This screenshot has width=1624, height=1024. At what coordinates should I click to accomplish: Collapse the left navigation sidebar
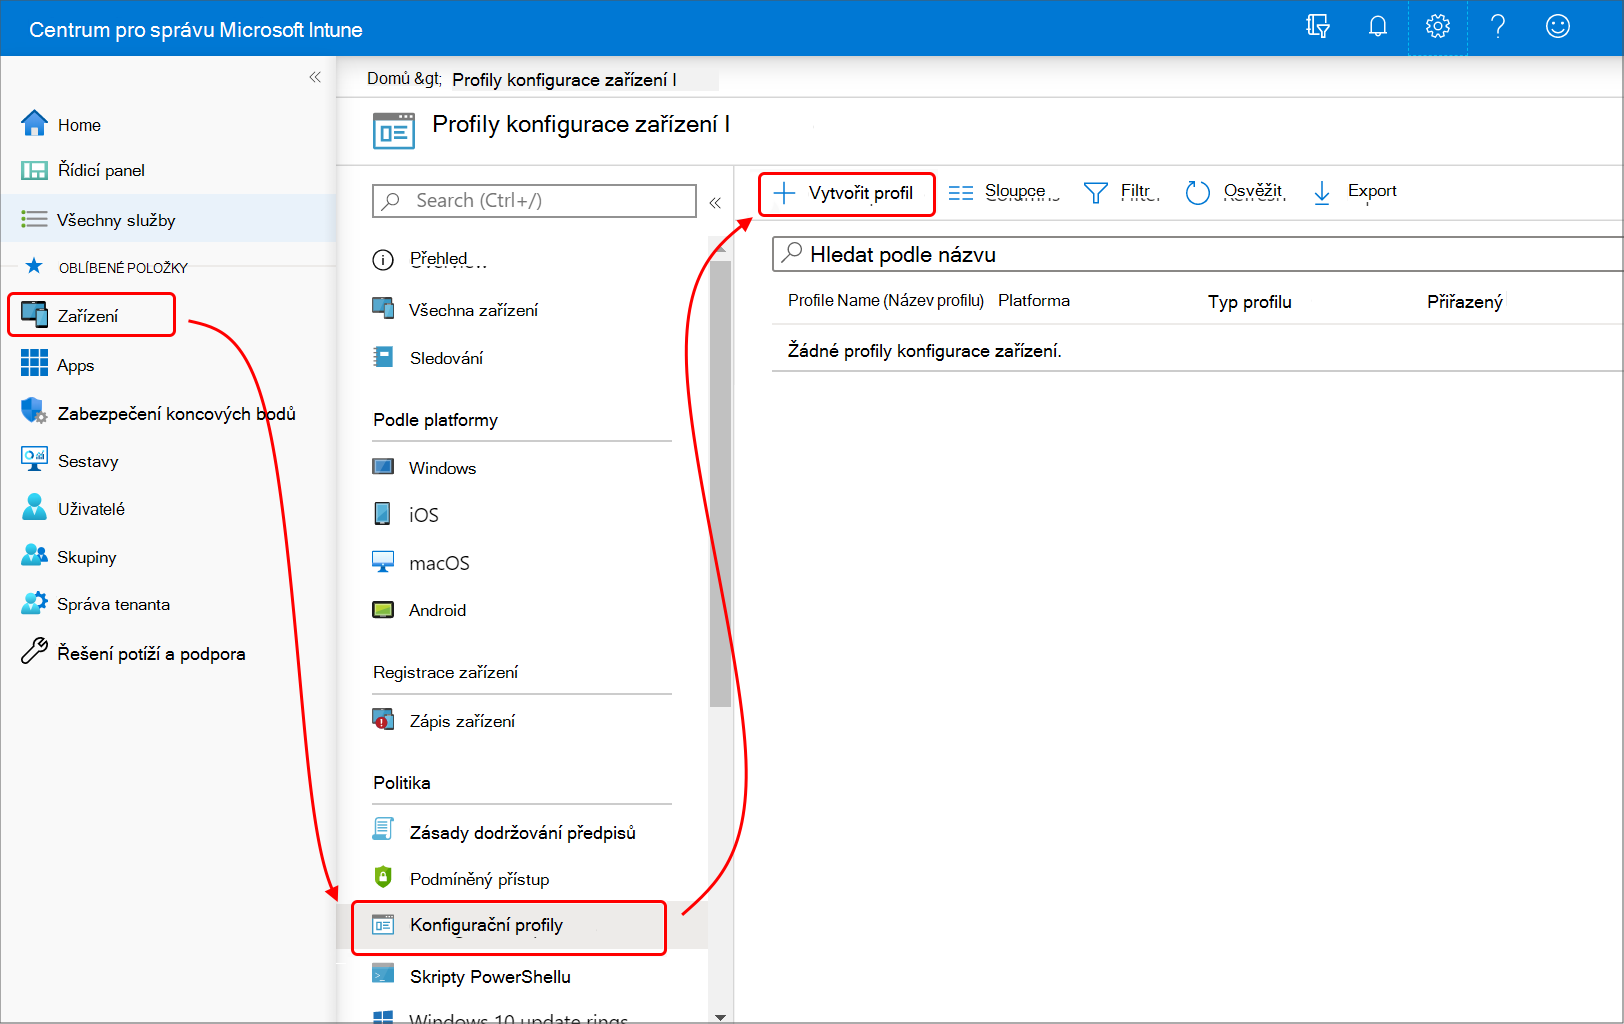click(x=315, y=77)
